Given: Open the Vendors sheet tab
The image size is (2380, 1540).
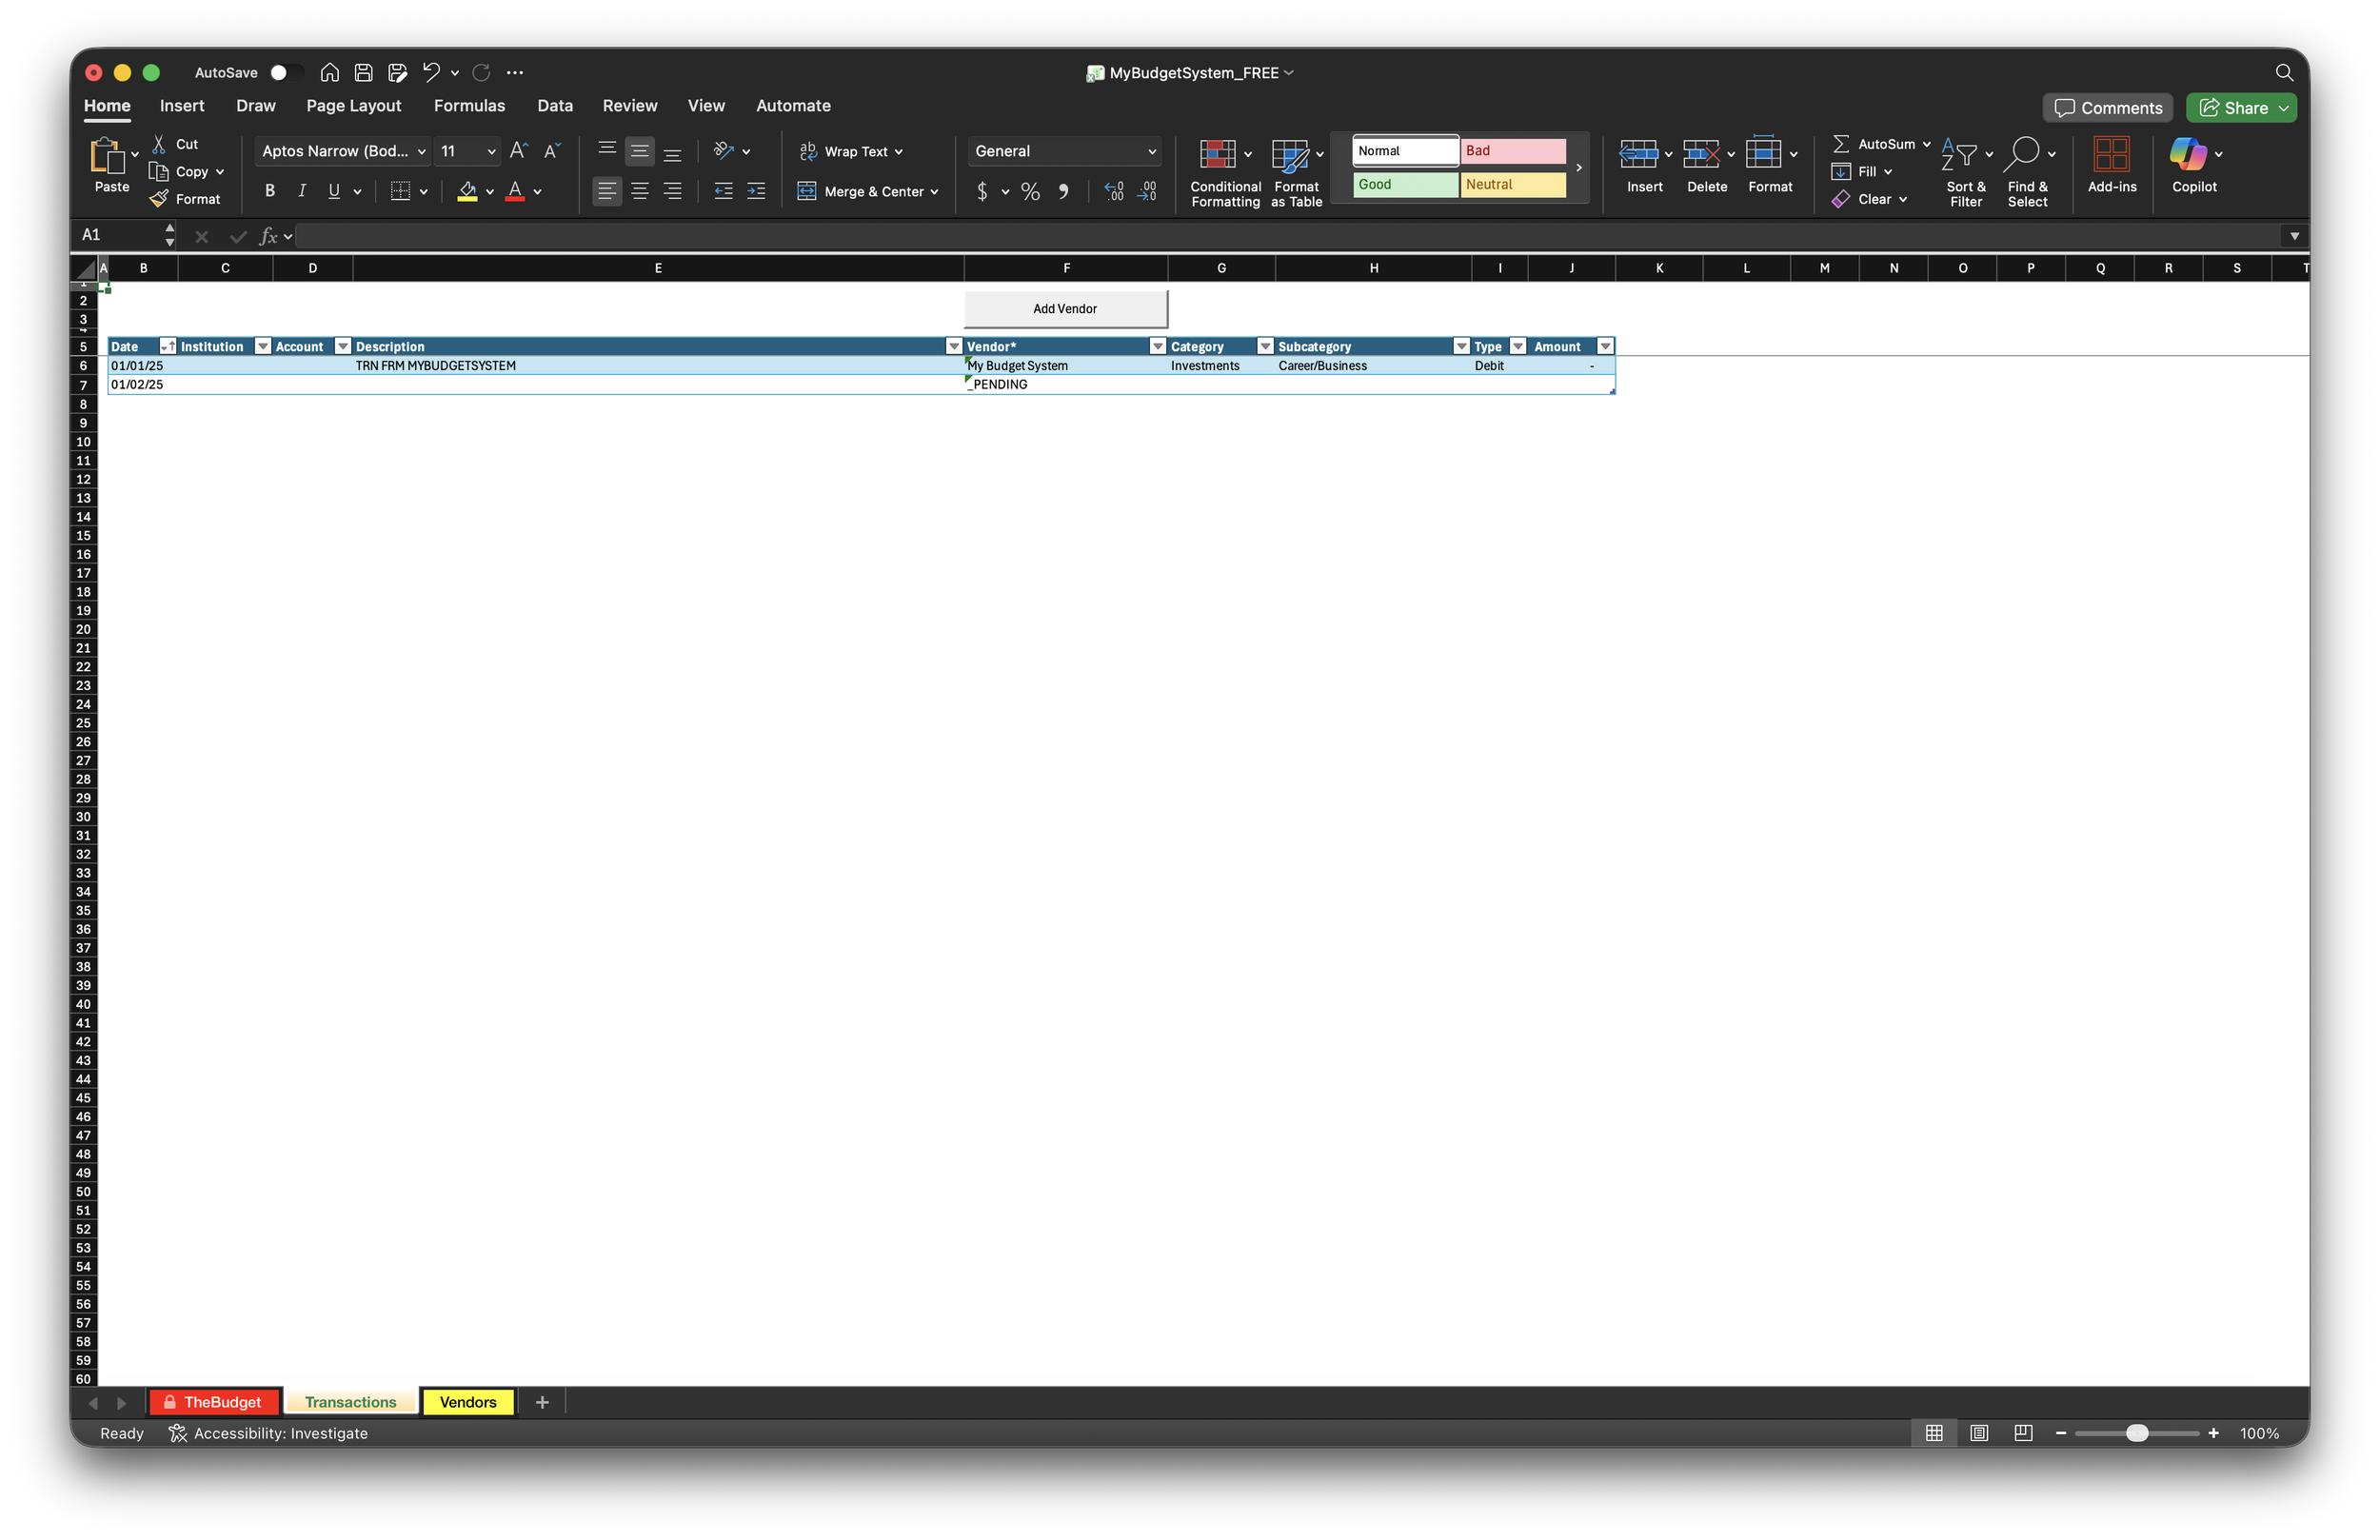Looking at the screenshot, I should pyautogui.click(x=468, y=1402).
